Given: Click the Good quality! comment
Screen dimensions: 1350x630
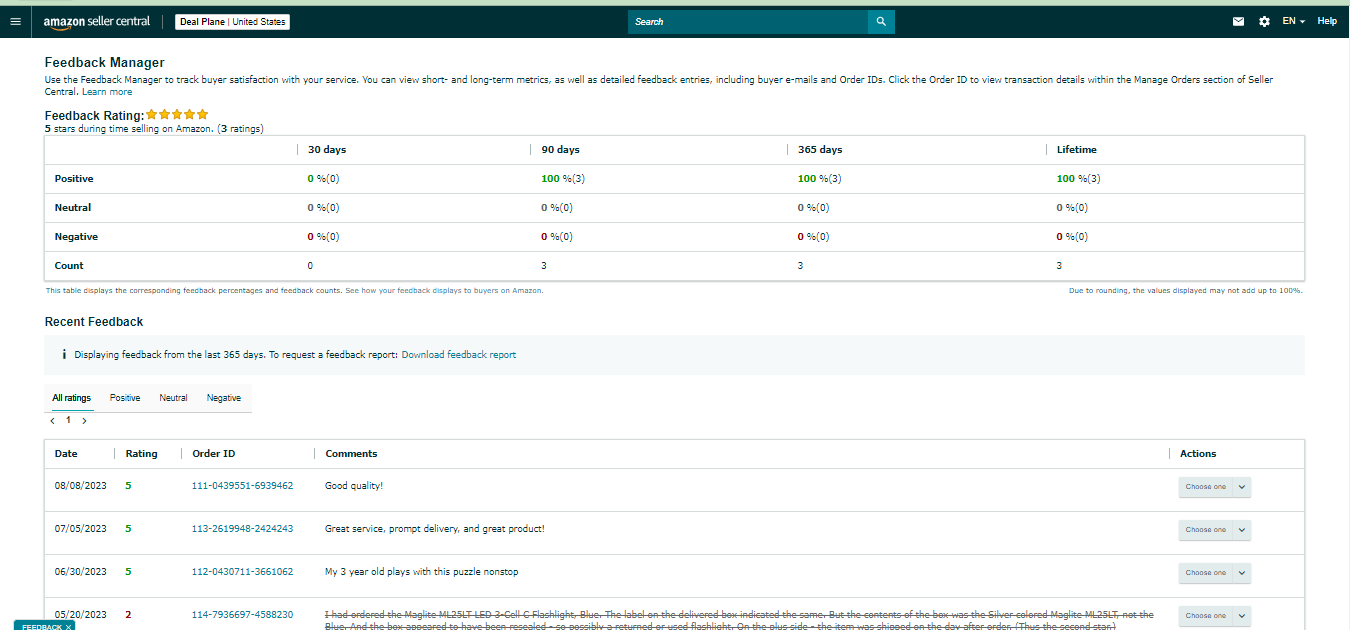Looking at the screenshot, I should [x=354, y=486].
